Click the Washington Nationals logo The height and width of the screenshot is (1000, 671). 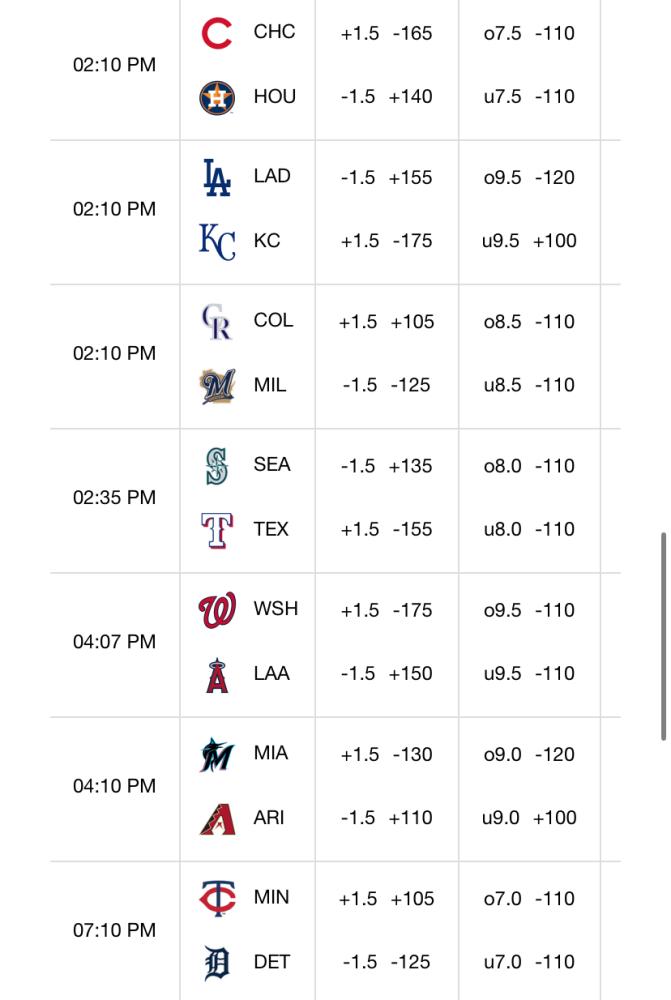pyautogui.click(x=217, y=610)
